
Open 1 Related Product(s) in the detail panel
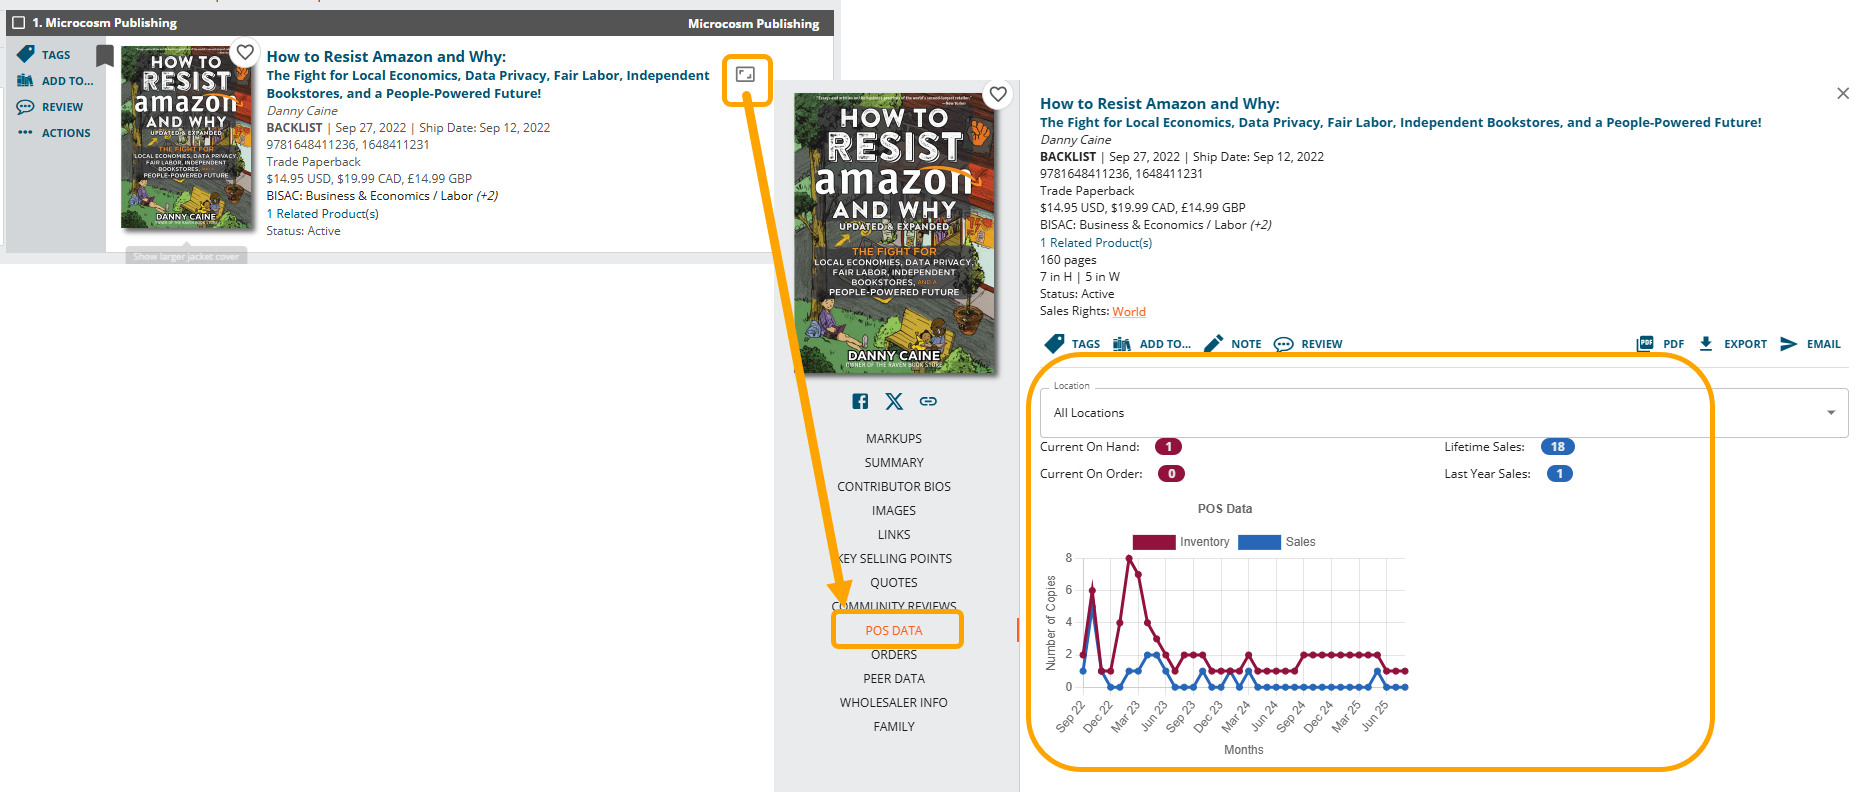coord(1096,243)
